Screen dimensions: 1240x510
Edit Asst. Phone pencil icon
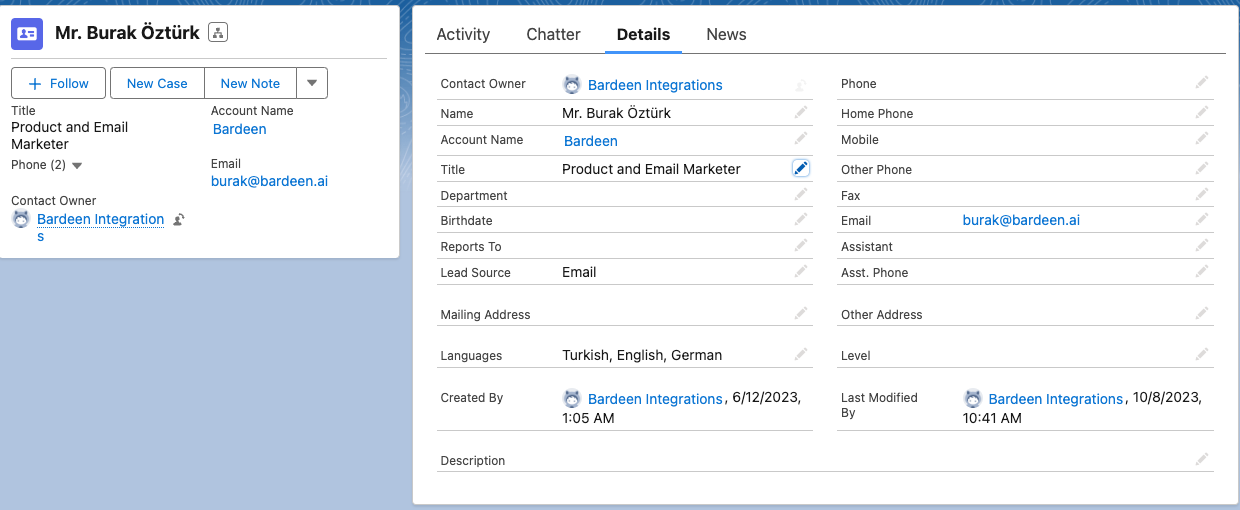tap(1202, 271)
